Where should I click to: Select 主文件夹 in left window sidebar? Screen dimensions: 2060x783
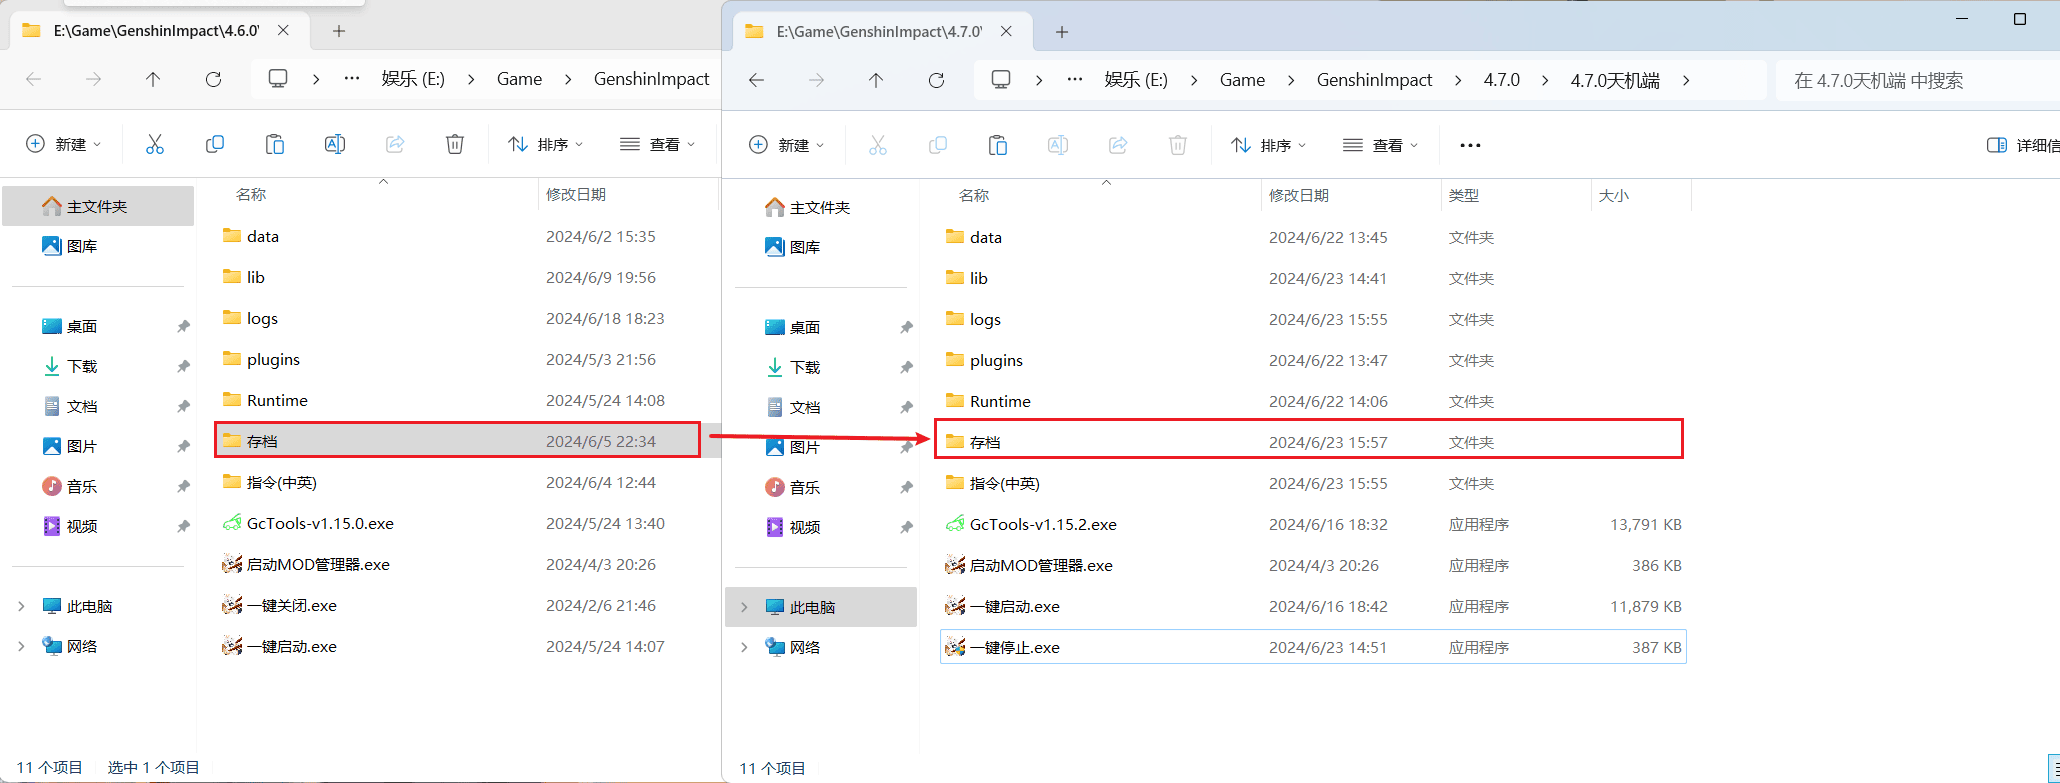98,206
